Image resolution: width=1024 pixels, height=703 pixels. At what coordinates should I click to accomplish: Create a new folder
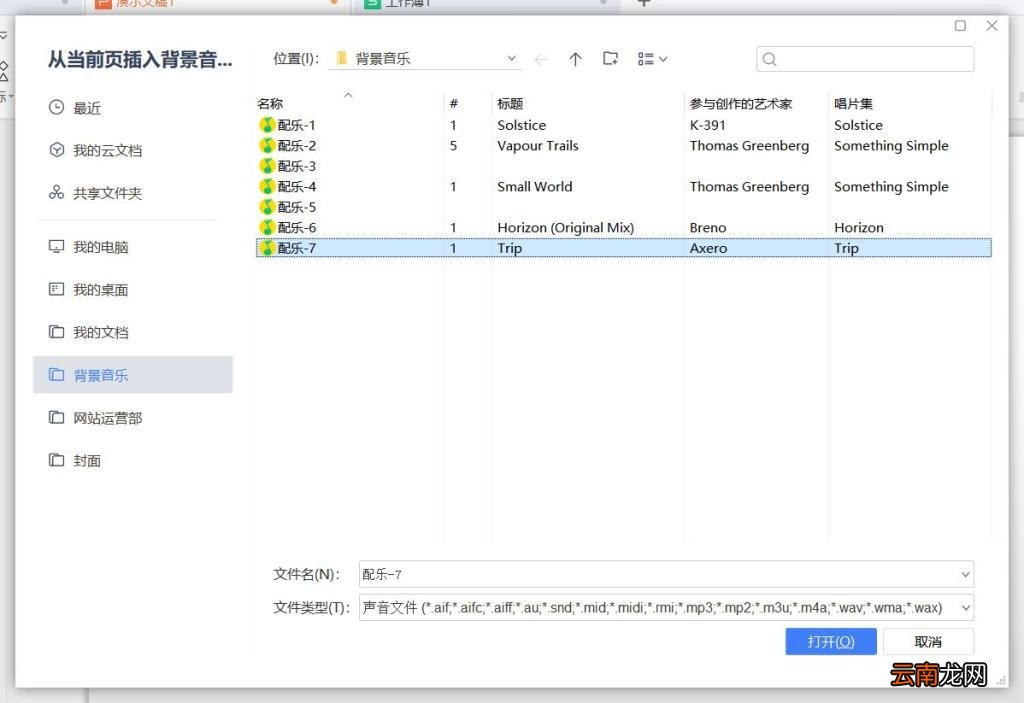(611, 59)
